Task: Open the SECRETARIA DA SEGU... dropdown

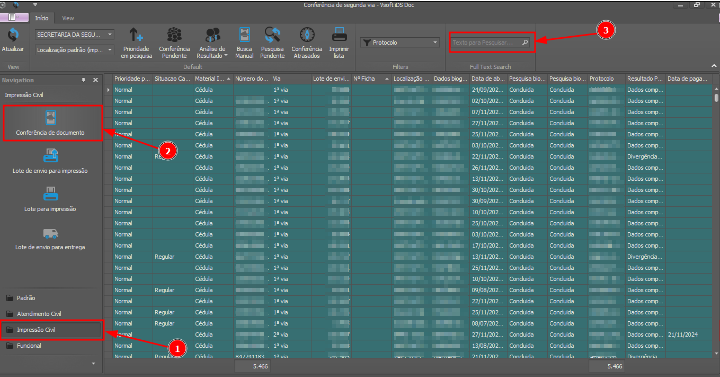Action: [x=110, y=34]
